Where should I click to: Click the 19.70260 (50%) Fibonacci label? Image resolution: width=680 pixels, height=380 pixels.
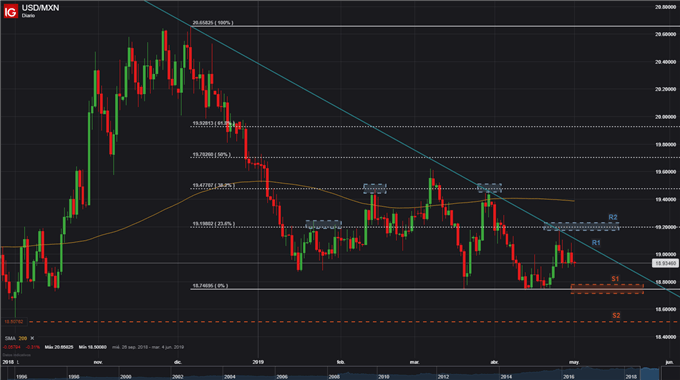(212, 154)
